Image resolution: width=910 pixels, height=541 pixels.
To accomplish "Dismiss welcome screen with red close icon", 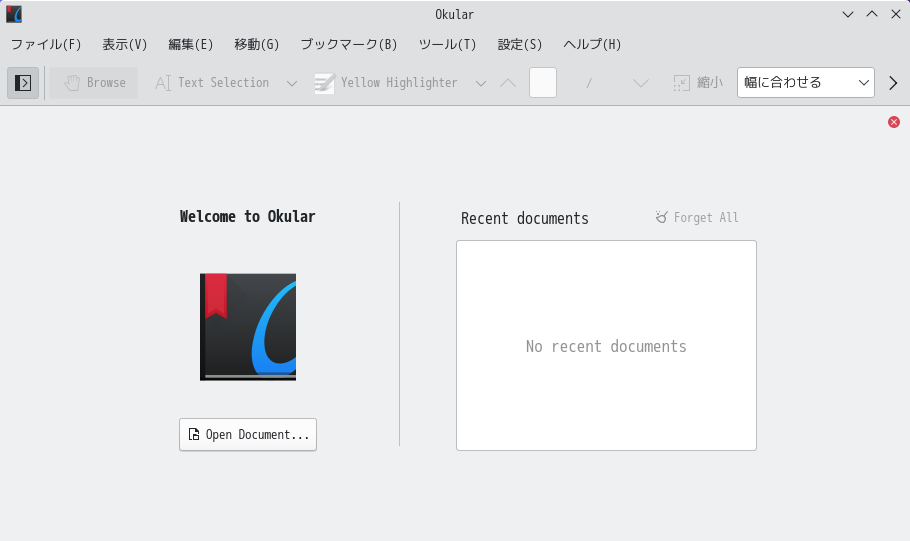I will (894, 122).
